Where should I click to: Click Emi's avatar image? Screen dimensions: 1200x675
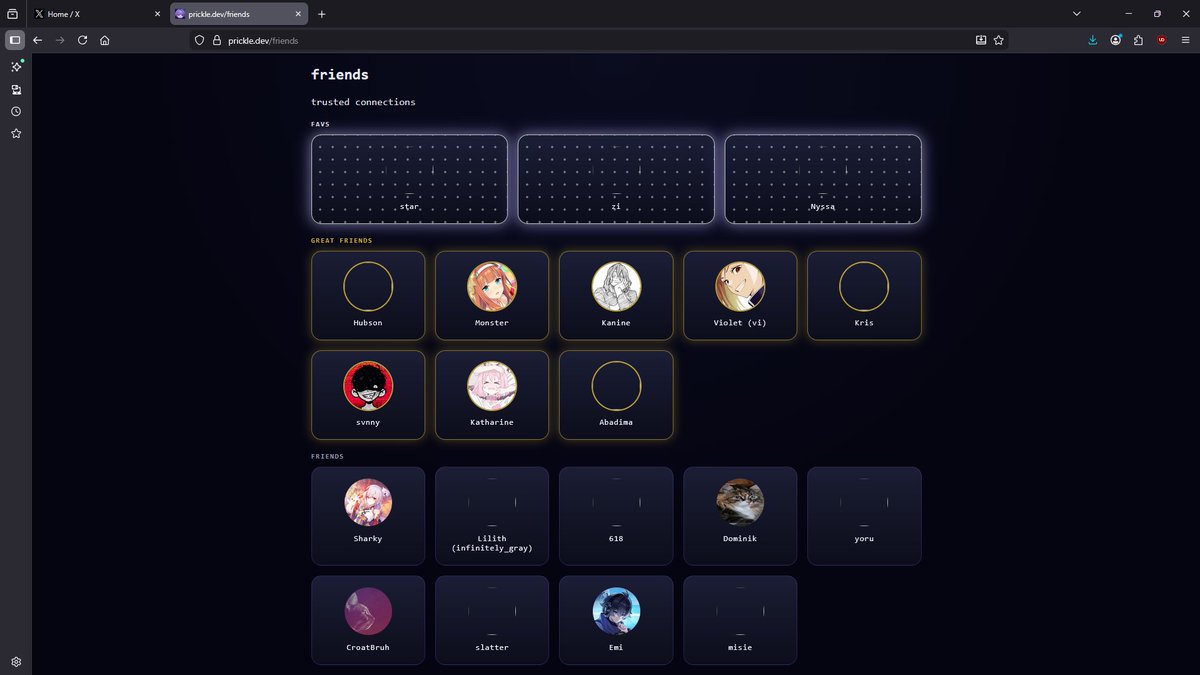[x=616, y=611]
